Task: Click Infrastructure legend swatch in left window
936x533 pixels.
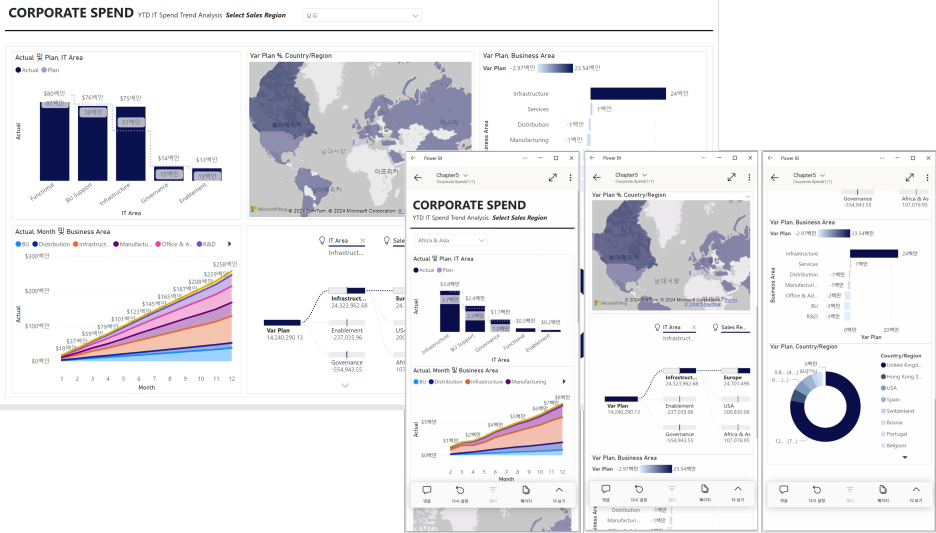Action: click(x=467, y=381)
